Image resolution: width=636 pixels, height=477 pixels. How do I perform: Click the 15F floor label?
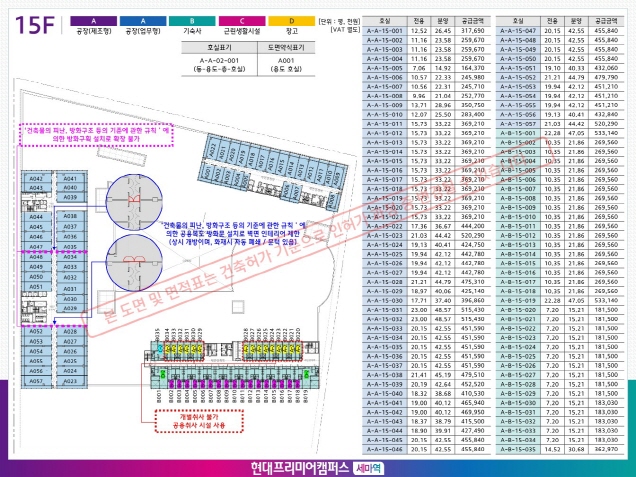[36, 25]
